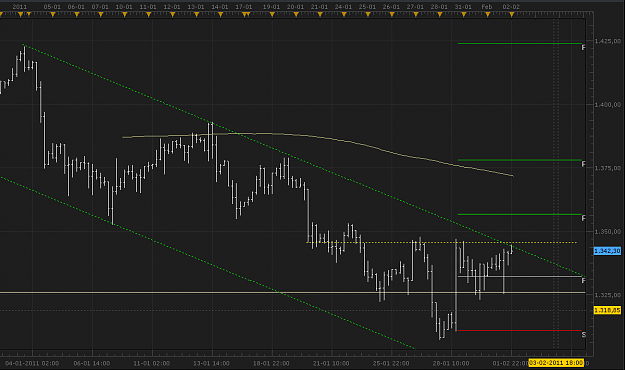Select the 12-01 date on top axis
625x370 pixels.
coord(172,7)
